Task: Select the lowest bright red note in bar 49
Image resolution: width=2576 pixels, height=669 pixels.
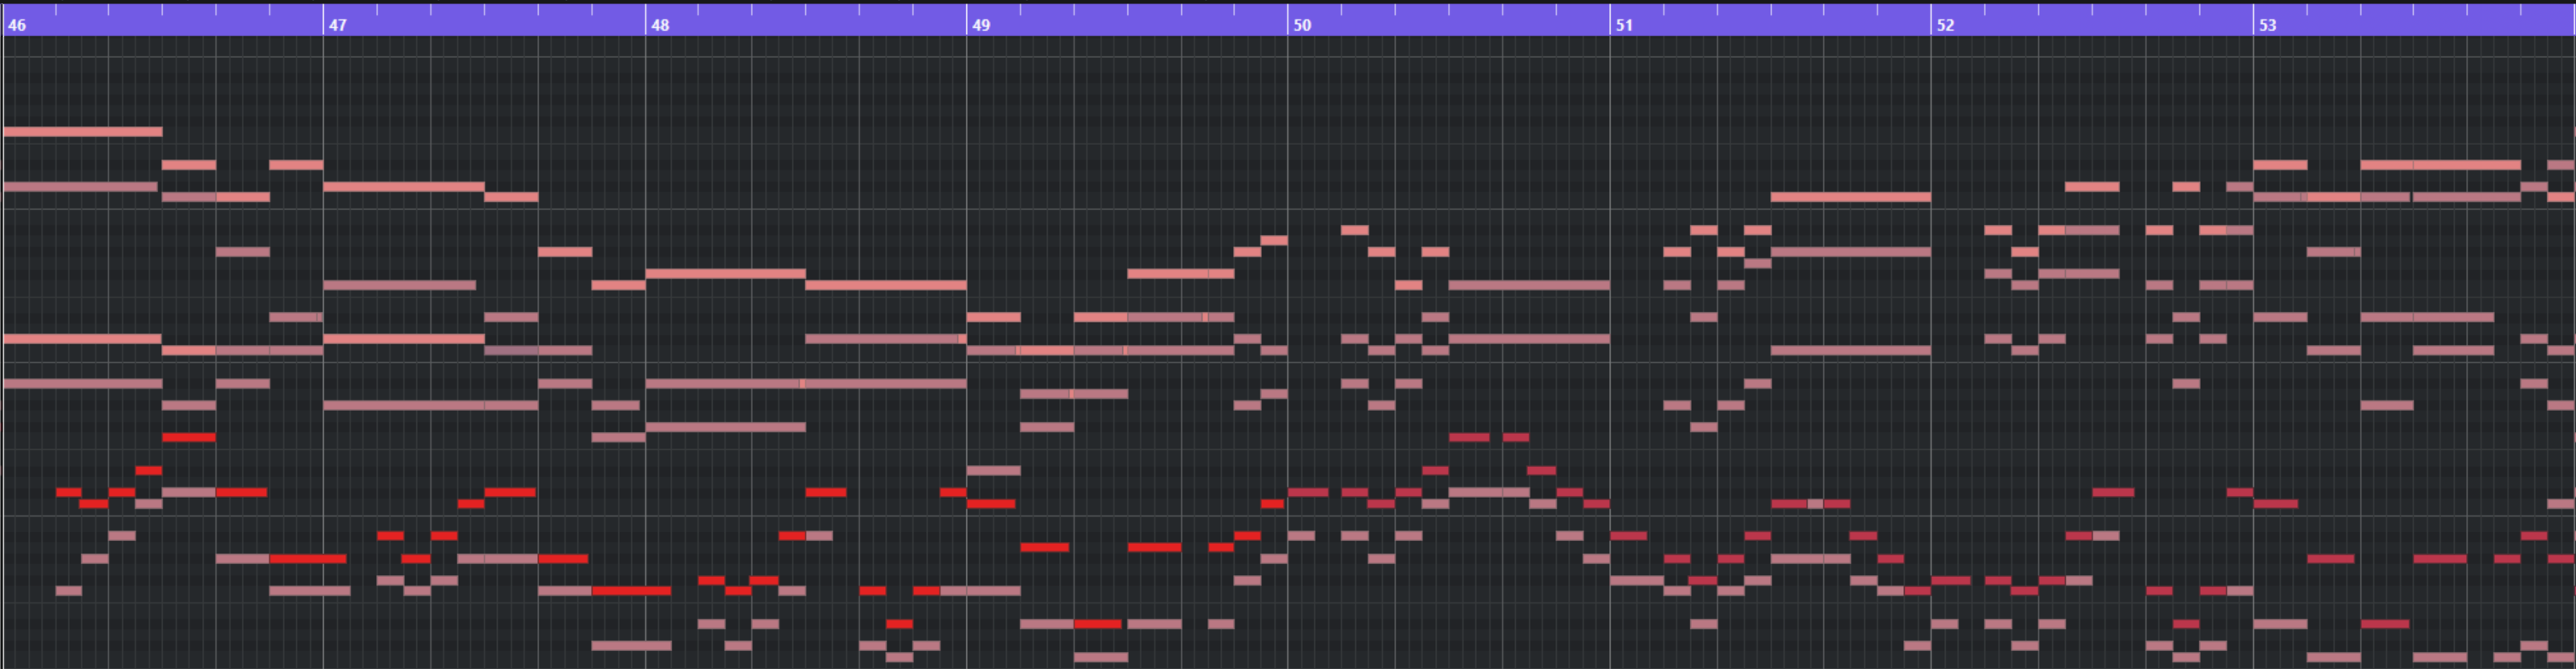Action: coord(1098,624)
